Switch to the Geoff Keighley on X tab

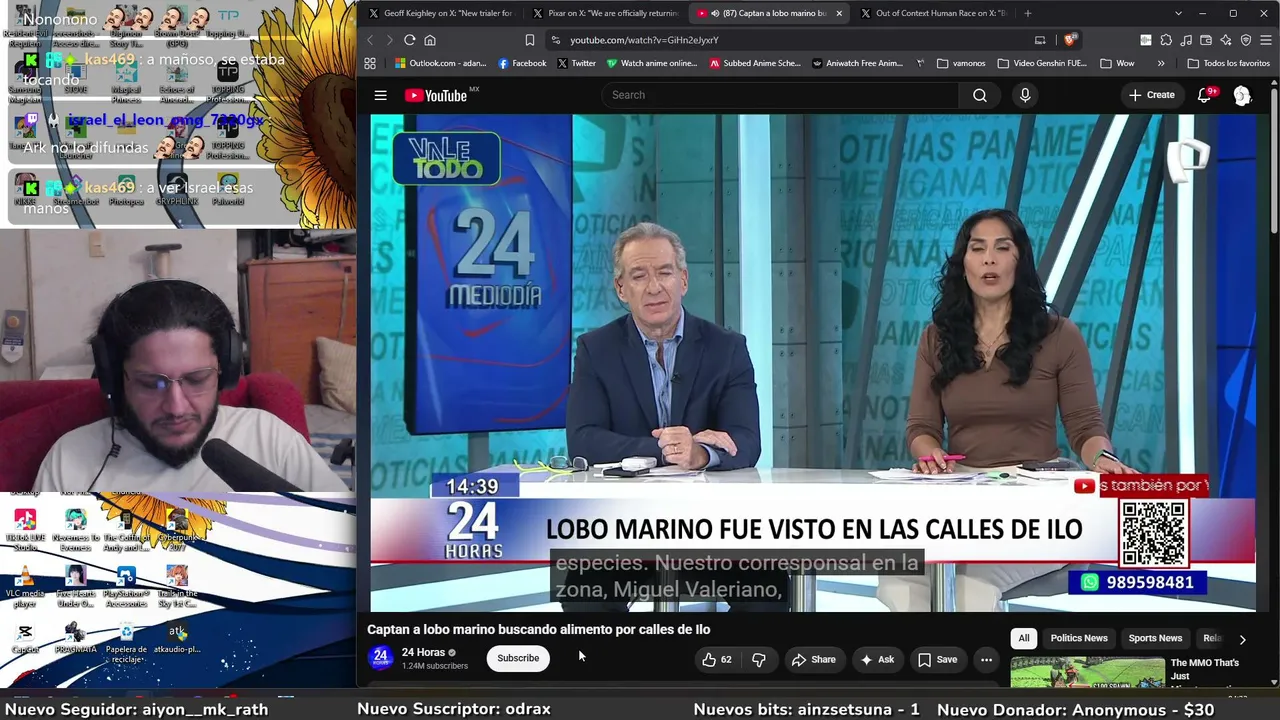[440, 13]
